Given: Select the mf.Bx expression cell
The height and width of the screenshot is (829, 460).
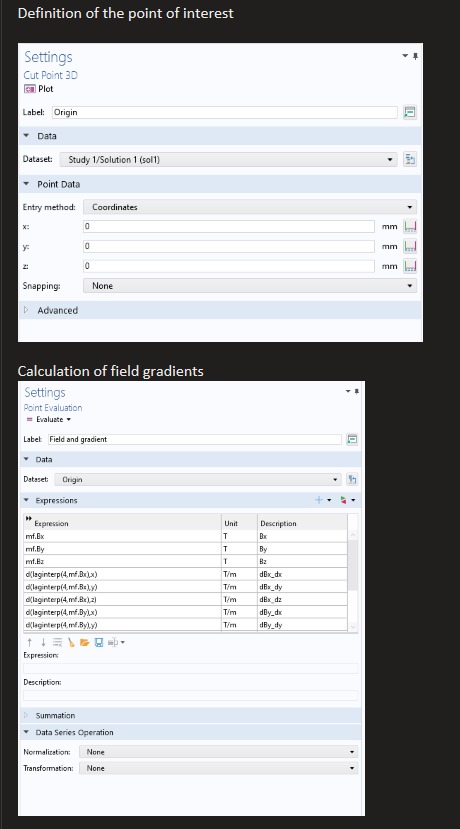Looking at the screenshot, I should click(x=123, y=536).
